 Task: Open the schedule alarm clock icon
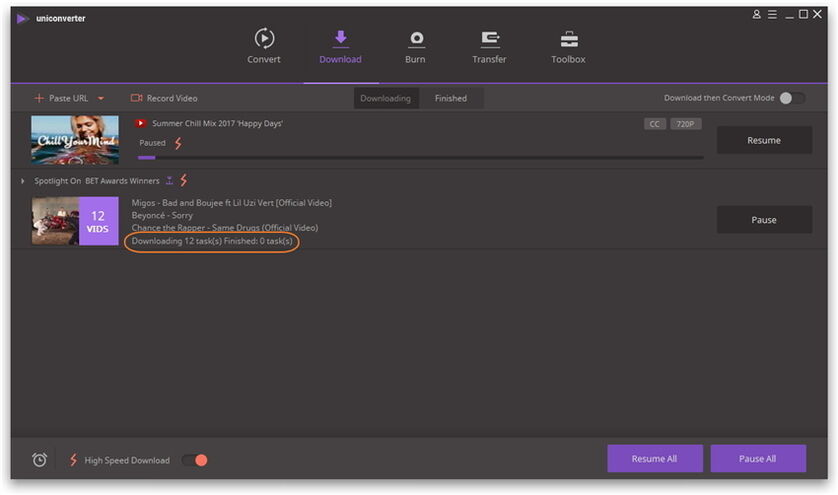(39, 460)
